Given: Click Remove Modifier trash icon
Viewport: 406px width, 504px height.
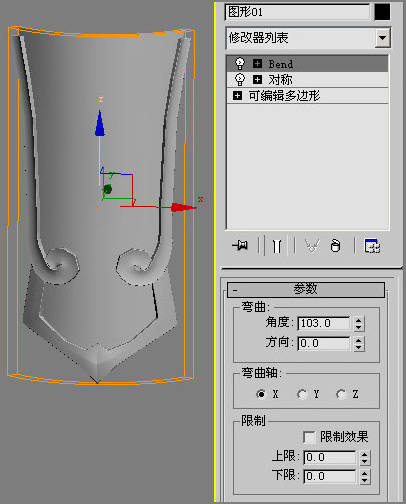Looking at the screenshot, I should [335, 246].
